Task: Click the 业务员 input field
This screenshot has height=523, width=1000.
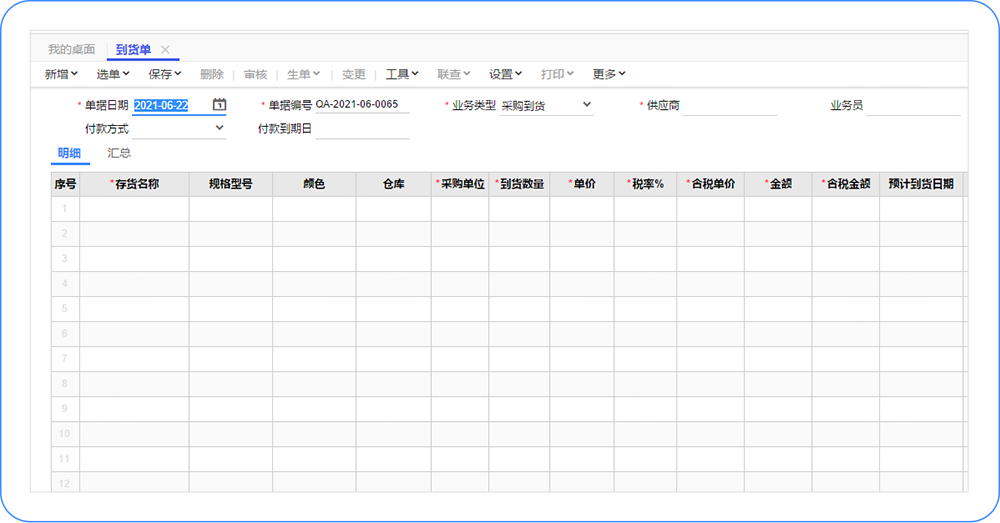Action: pyautogui.click(x=912, y=106)
